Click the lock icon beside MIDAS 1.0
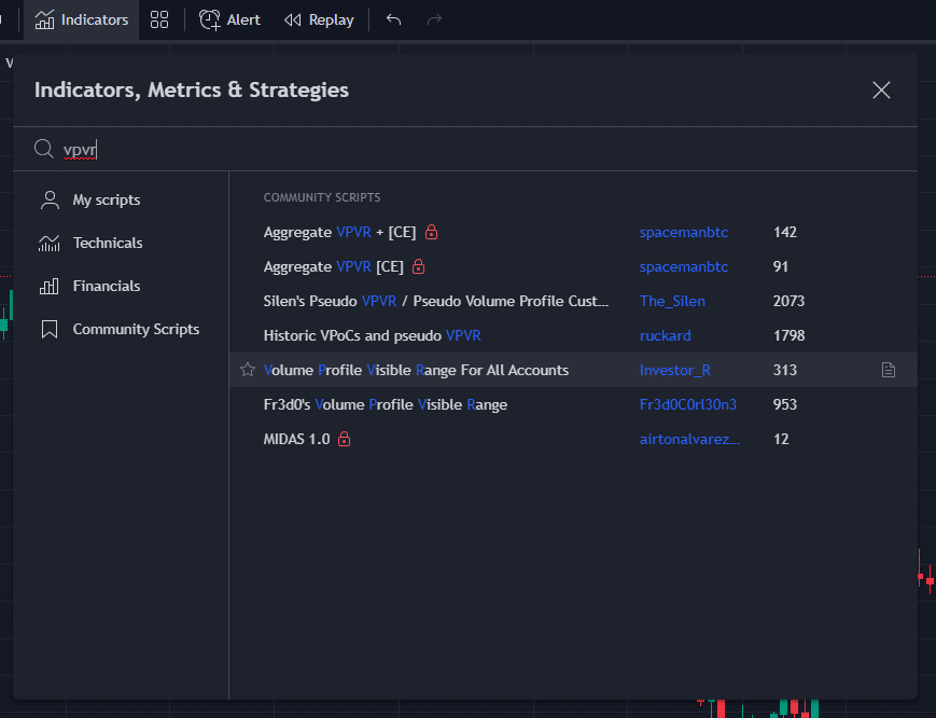The height and width of the screenshot is (718, 936). click(344, 439)
